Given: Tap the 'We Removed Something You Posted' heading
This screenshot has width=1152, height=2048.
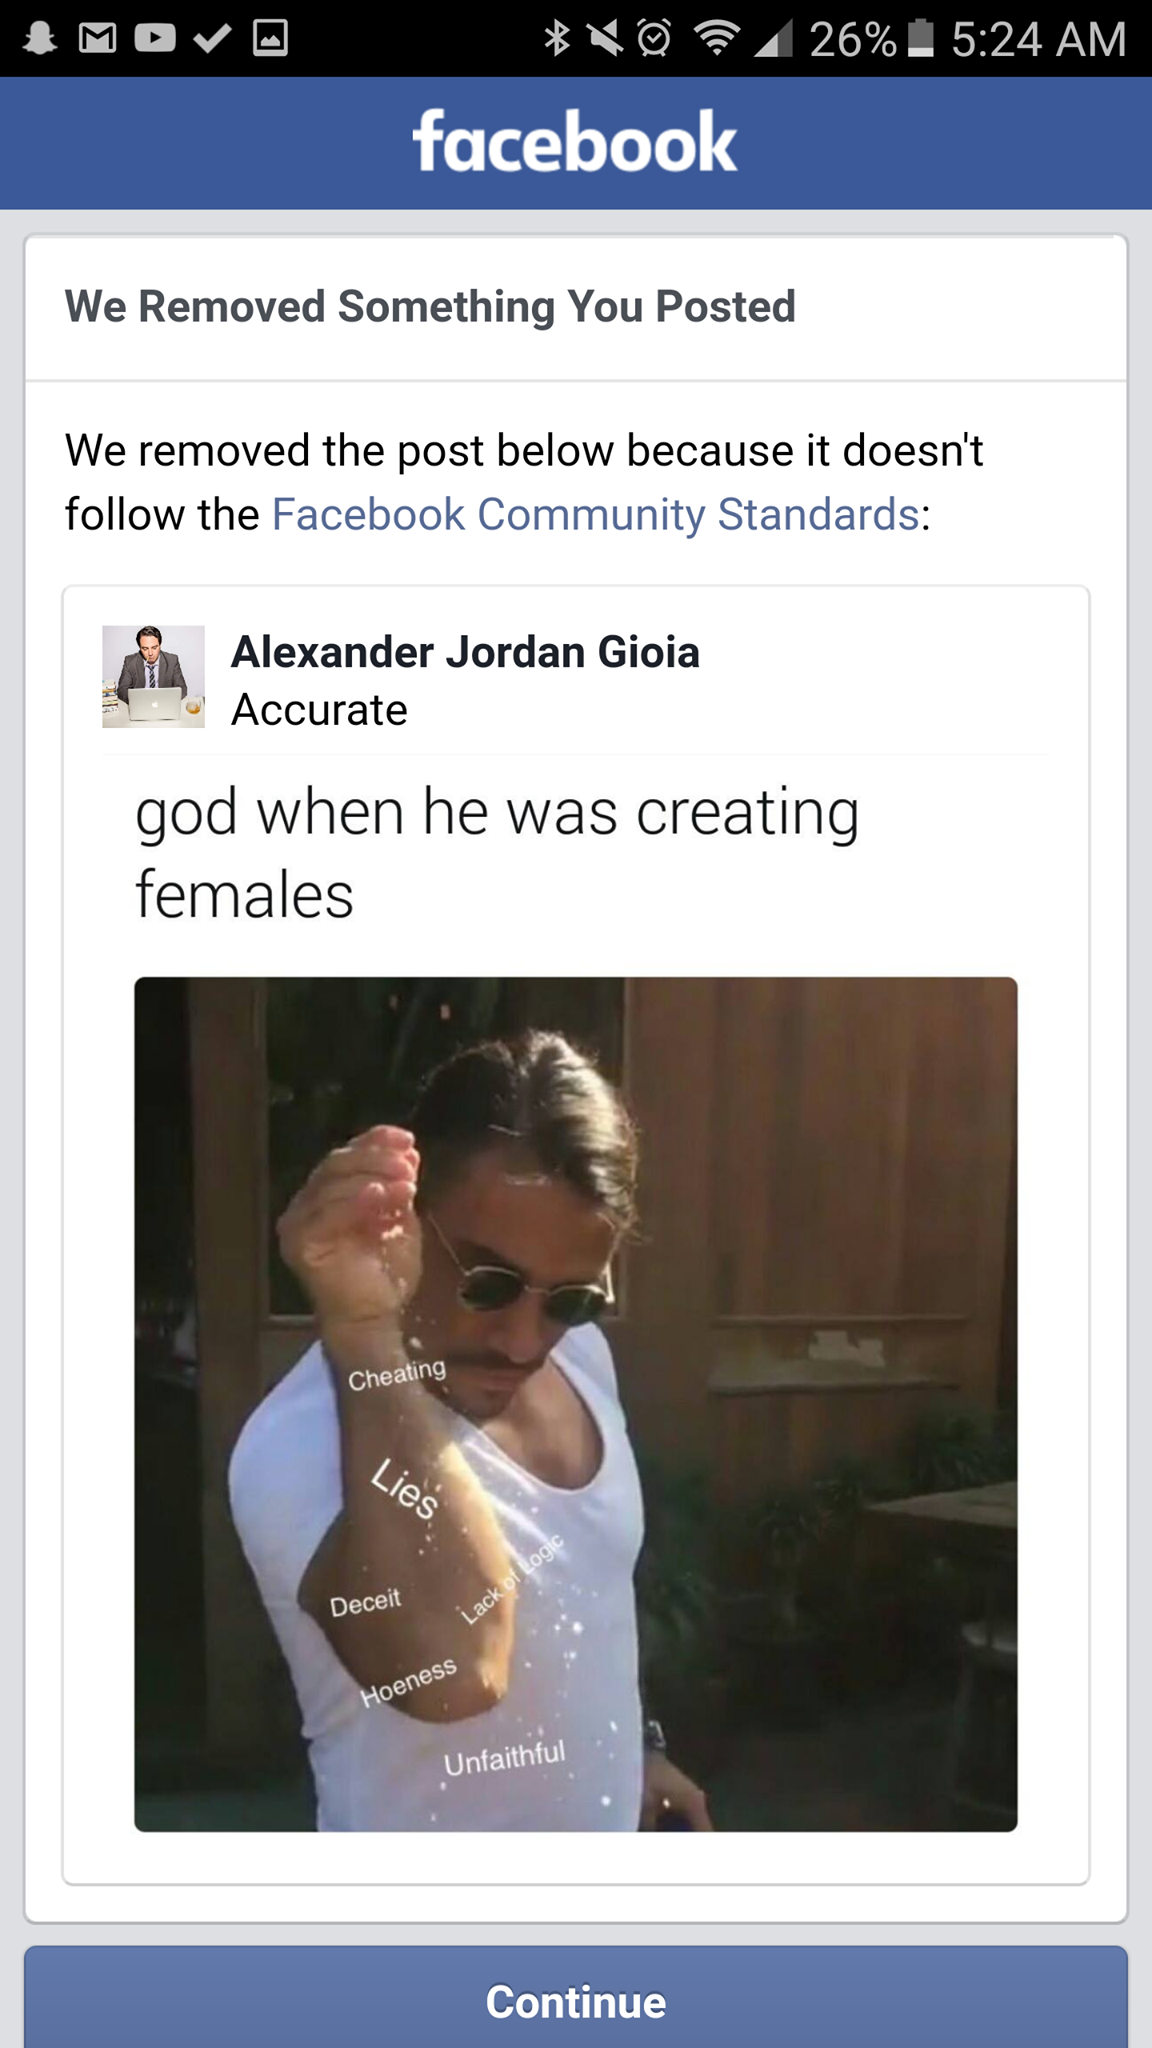Looking at the screenshot, I should click(x=430, y=306).
